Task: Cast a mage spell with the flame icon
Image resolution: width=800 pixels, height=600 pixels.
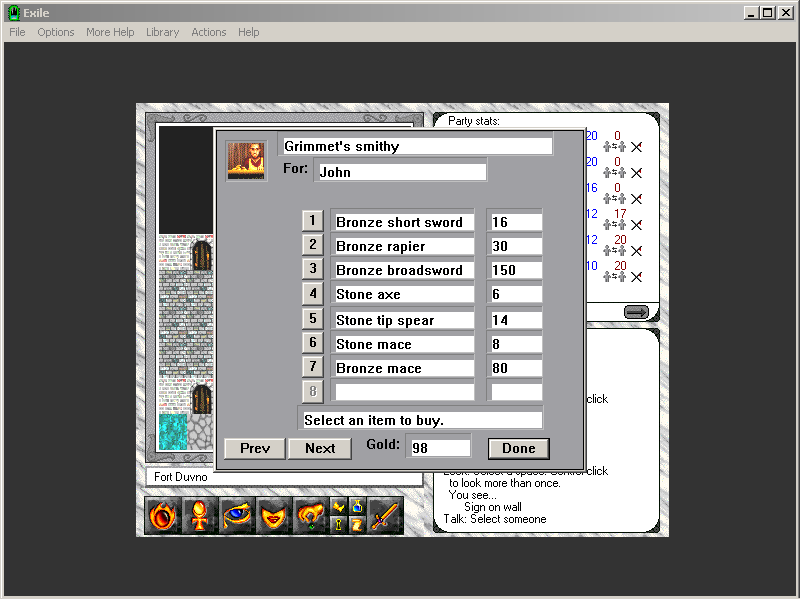Action: coord(163,516)
